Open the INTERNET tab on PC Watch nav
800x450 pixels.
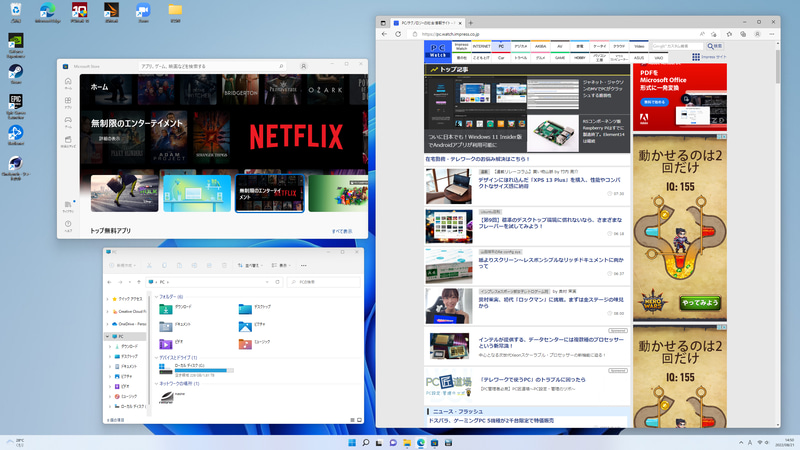tap(481, 46)
